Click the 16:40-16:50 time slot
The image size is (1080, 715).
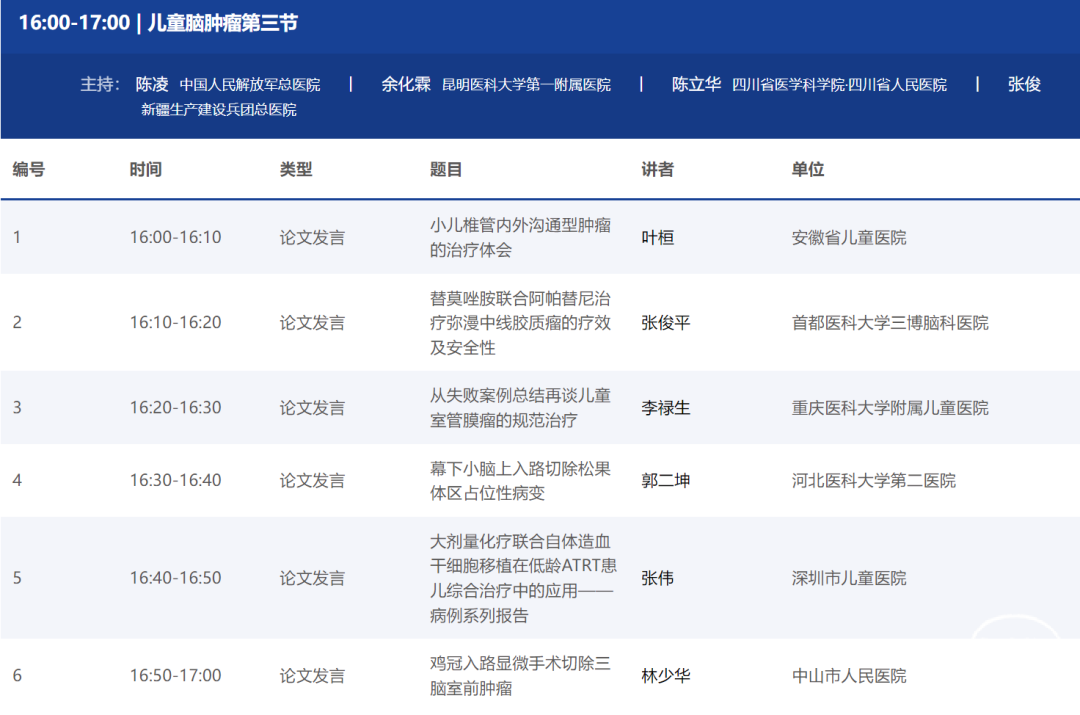tap(175, 578)
